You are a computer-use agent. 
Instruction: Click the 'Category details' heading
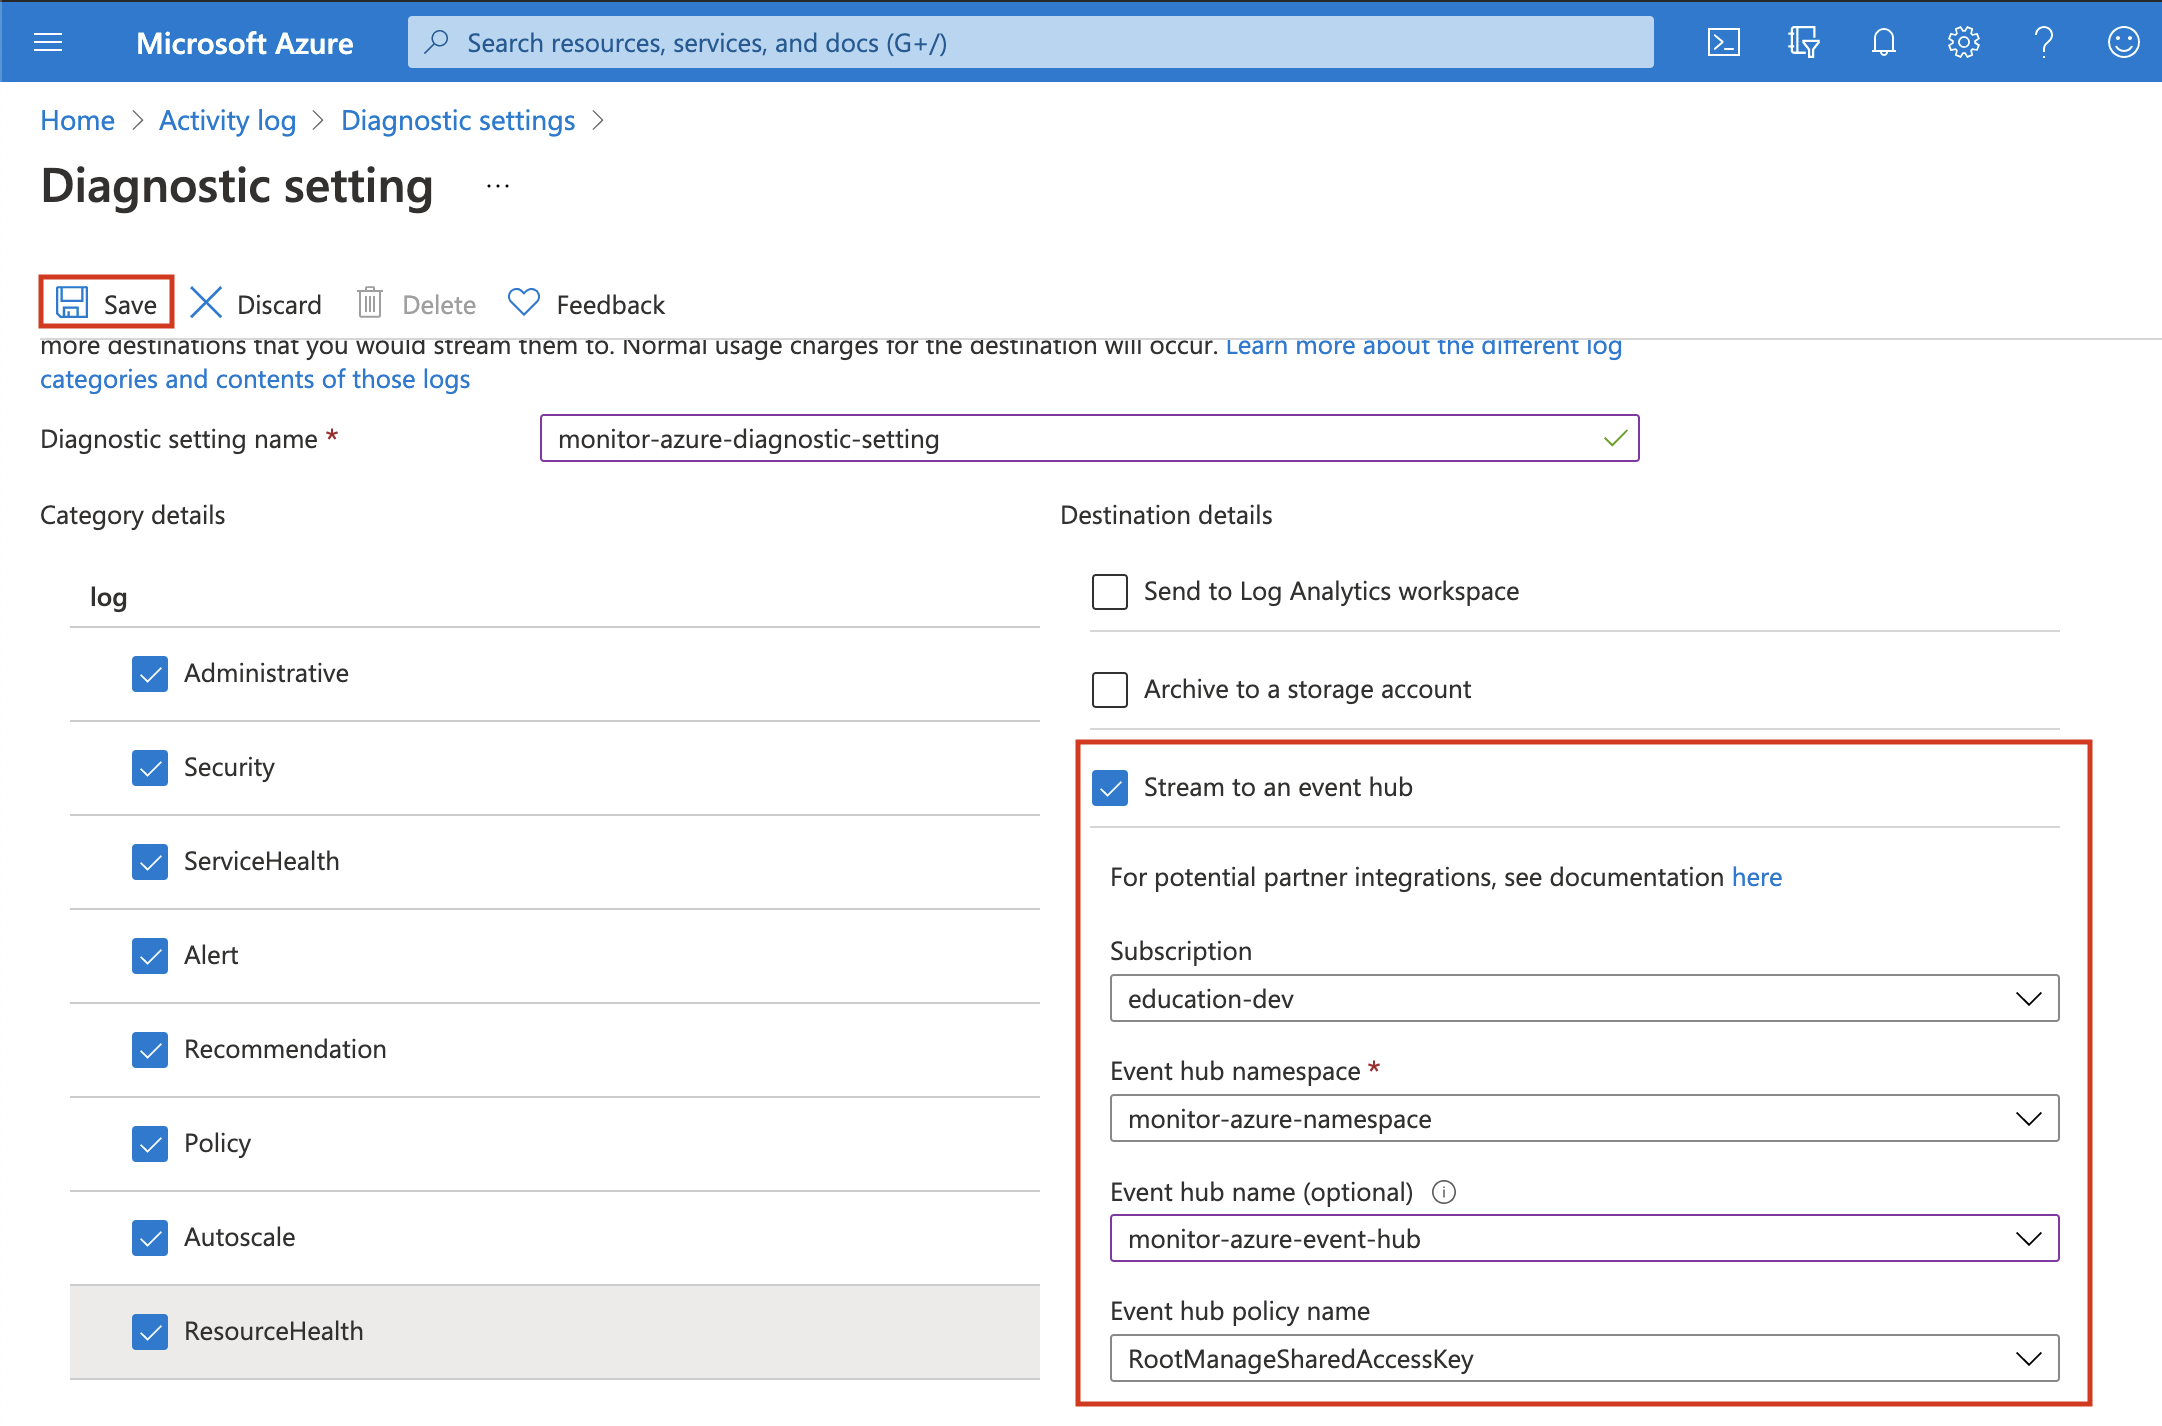(x=132, y=515)
